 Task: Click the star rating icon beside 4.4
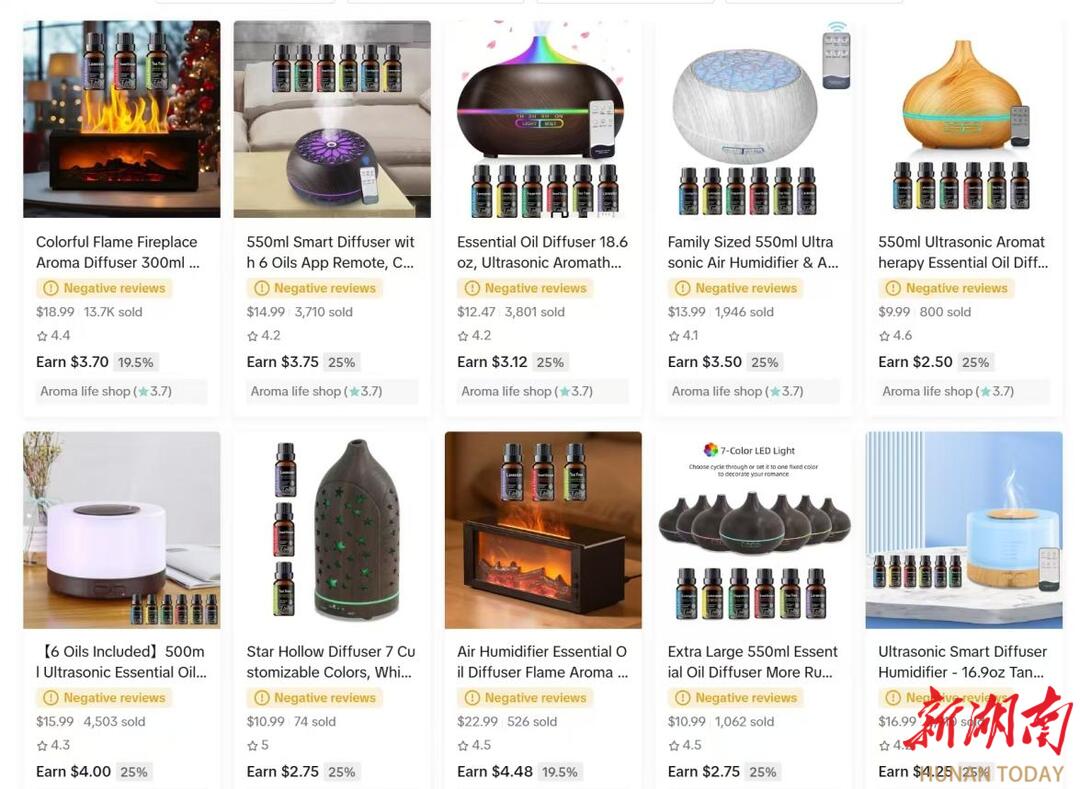(x=42, y=336)
